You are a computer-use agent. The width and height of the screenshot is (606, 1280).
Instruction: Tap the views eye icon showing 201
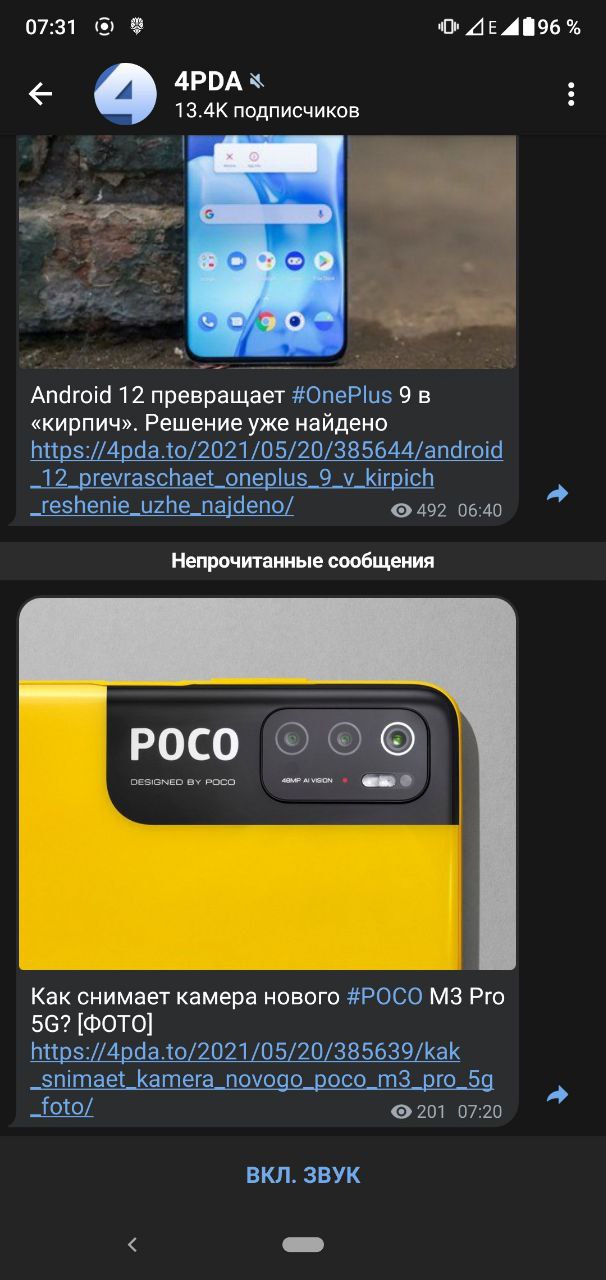point(401,1112)
